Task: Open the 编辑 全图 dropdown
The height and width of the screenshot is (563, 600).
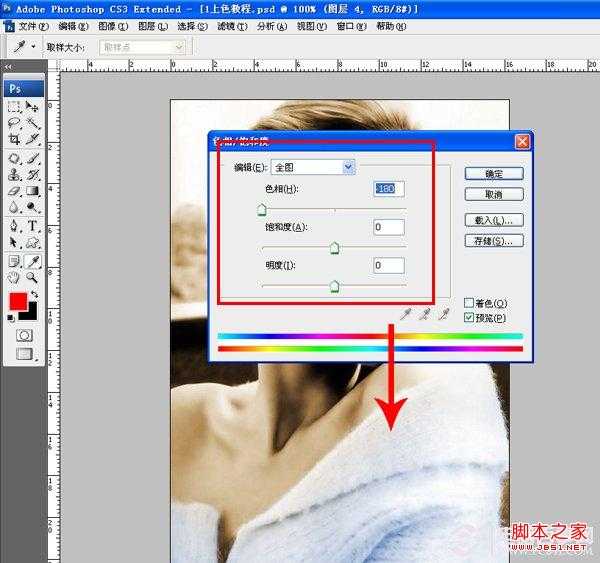Action: (313, 167)
